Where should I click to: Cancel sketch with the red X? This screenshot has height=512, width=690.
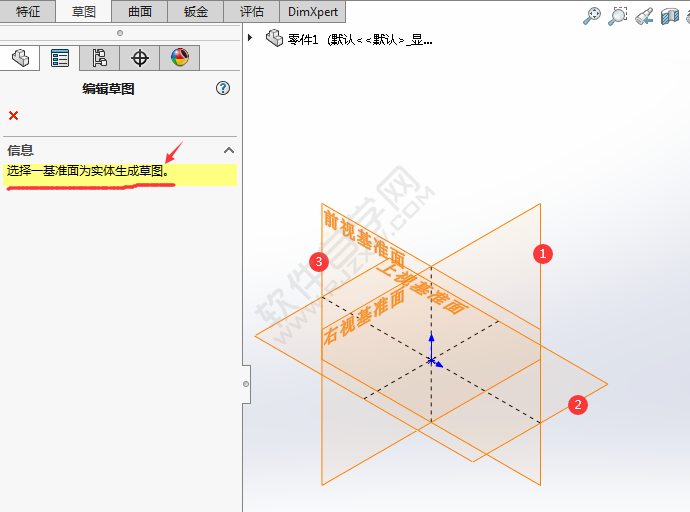pos(14,116)
